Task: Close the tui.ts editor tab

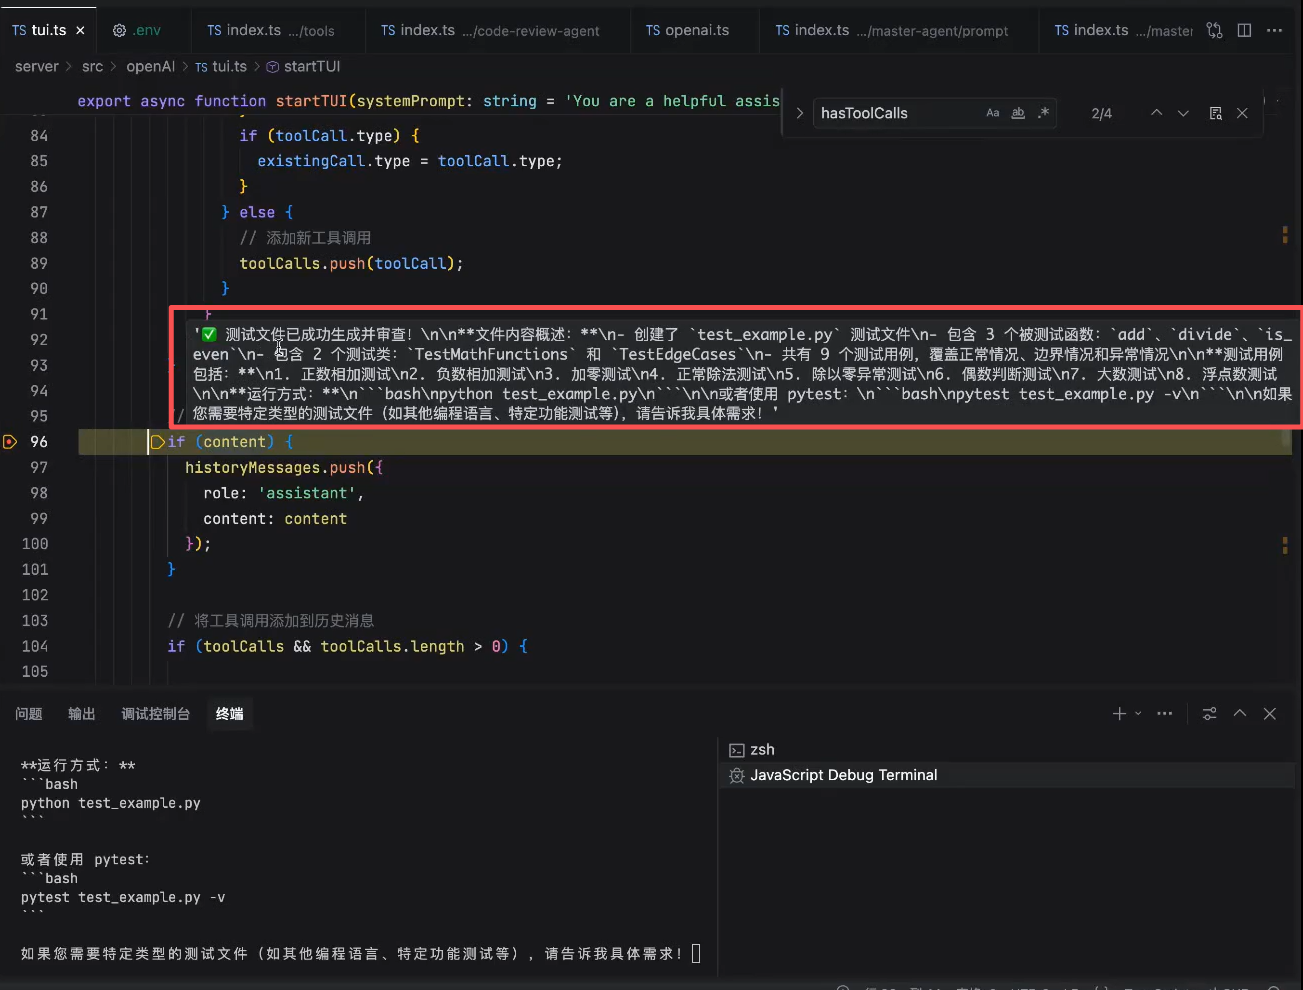Action: [x=80, y=30]
